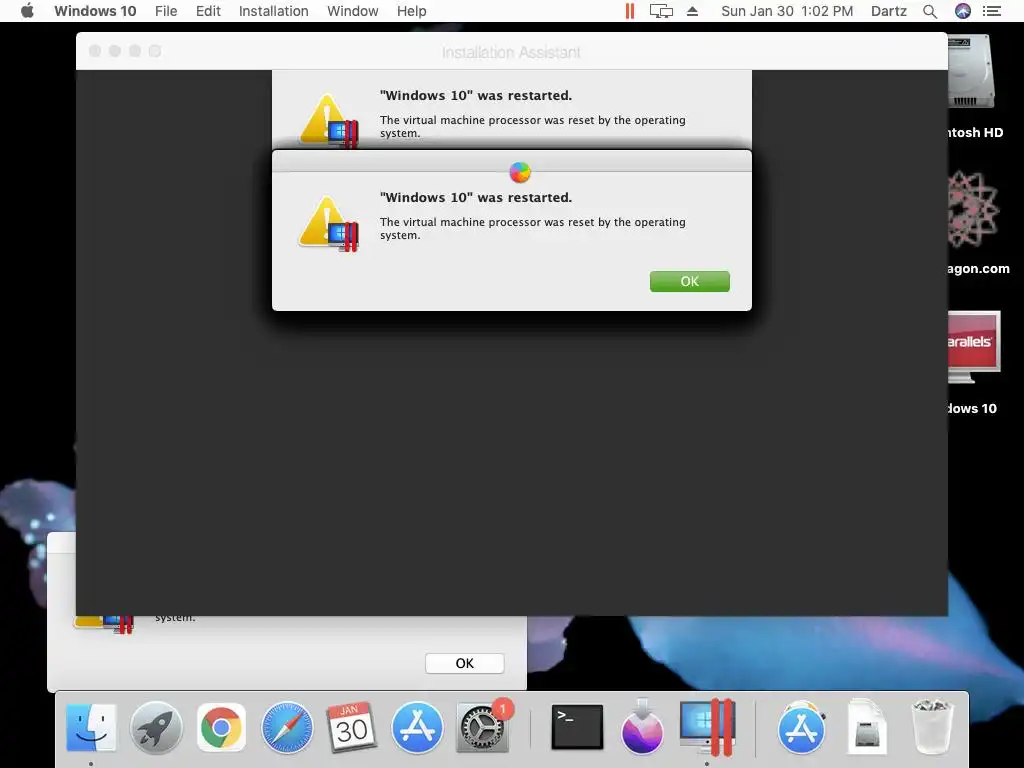
Task: Open the Edit menu
Action: point(208,11)
